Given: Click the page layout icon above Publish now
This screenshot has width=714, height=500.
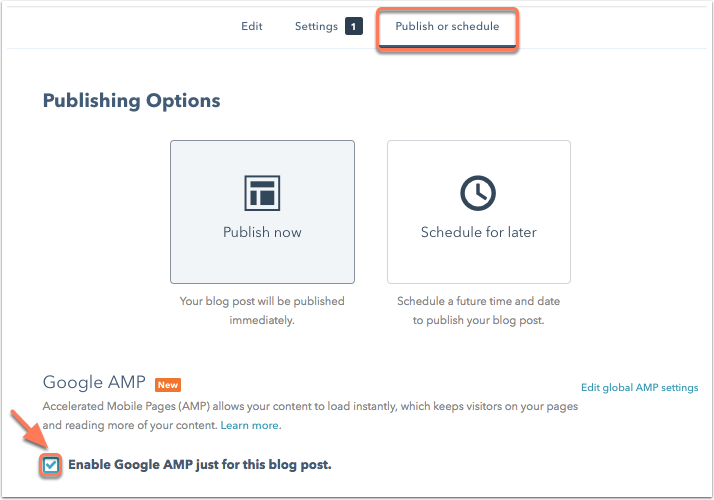Looking at the screenshot, I should pos(262,193).
